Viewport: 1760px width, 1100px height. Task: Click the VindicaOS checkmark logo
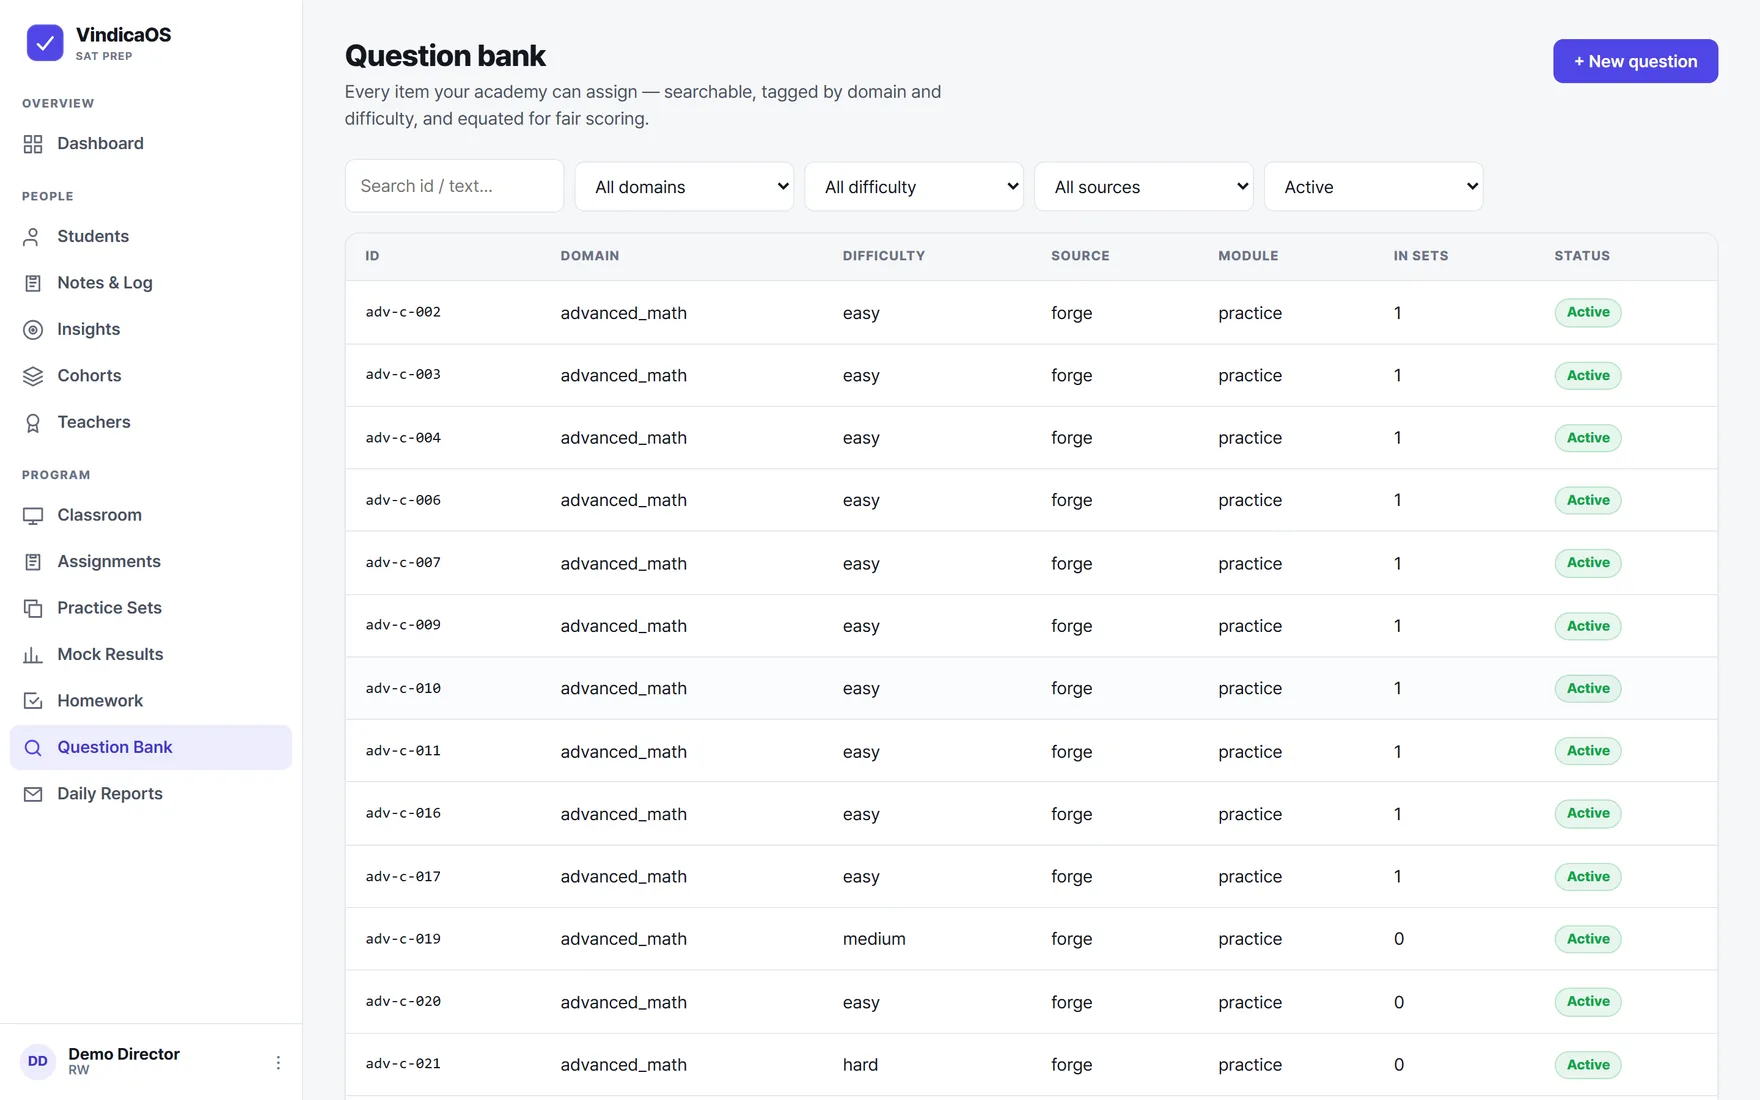45,43
